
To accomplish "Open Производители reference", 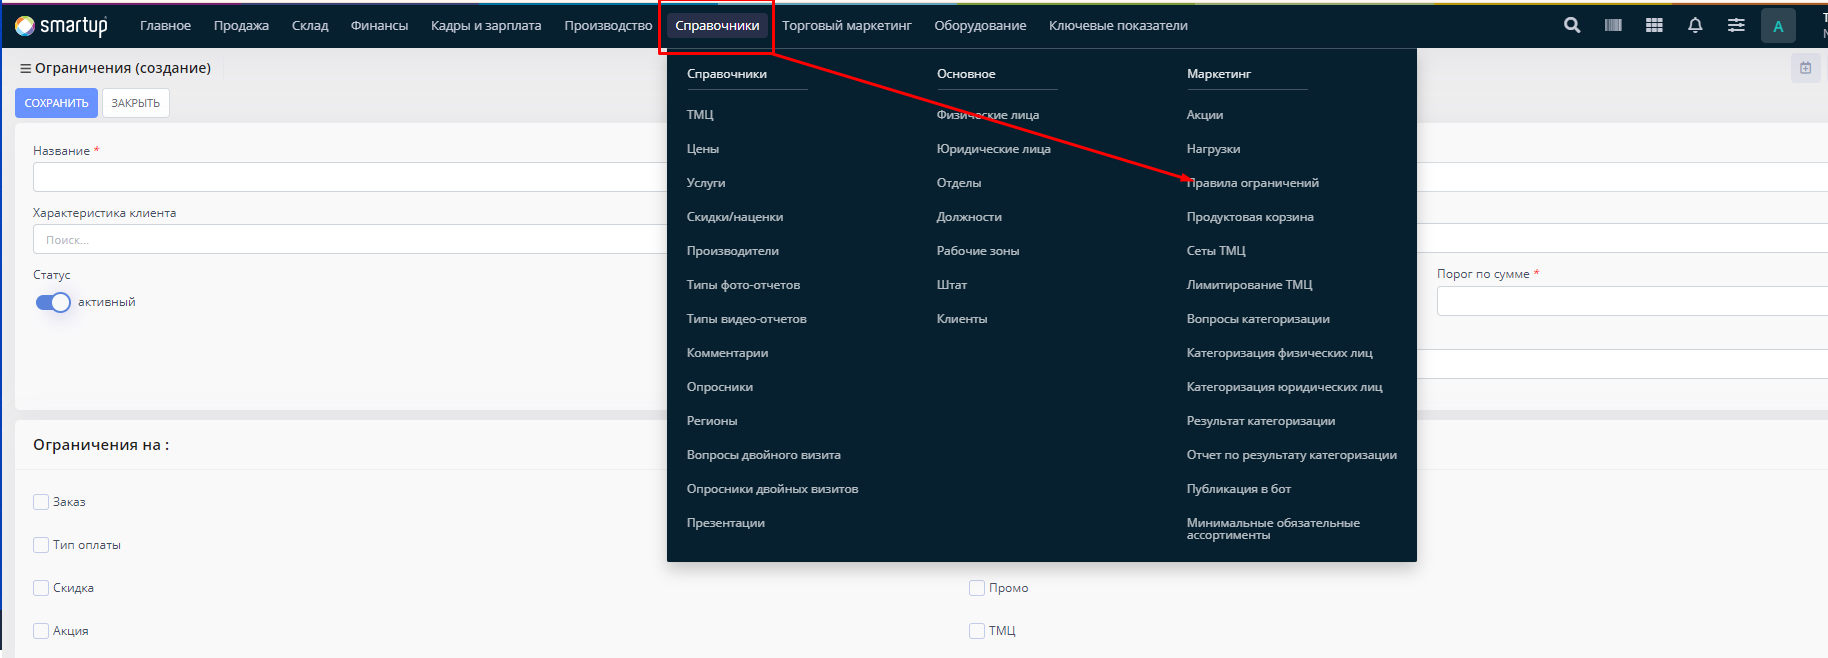I will click(x=733, y=251).
